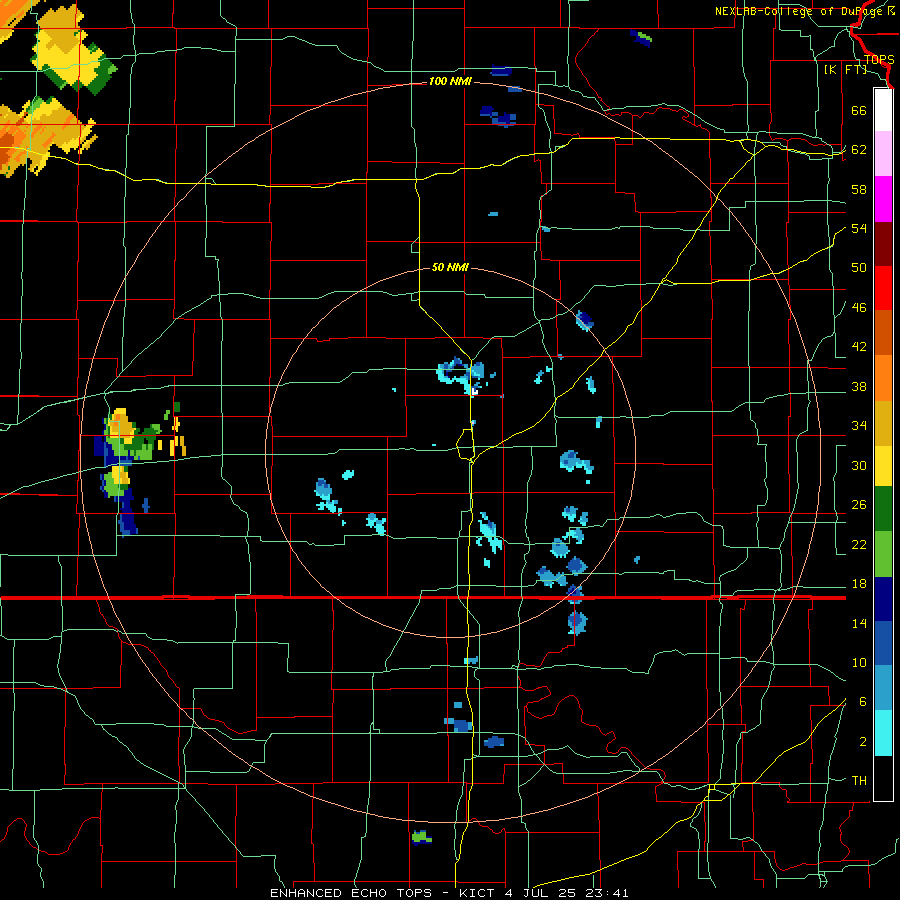Click the legend value "2"
Image resolution: width=900 pixels, height=900 pixels.
coord(862,742)
